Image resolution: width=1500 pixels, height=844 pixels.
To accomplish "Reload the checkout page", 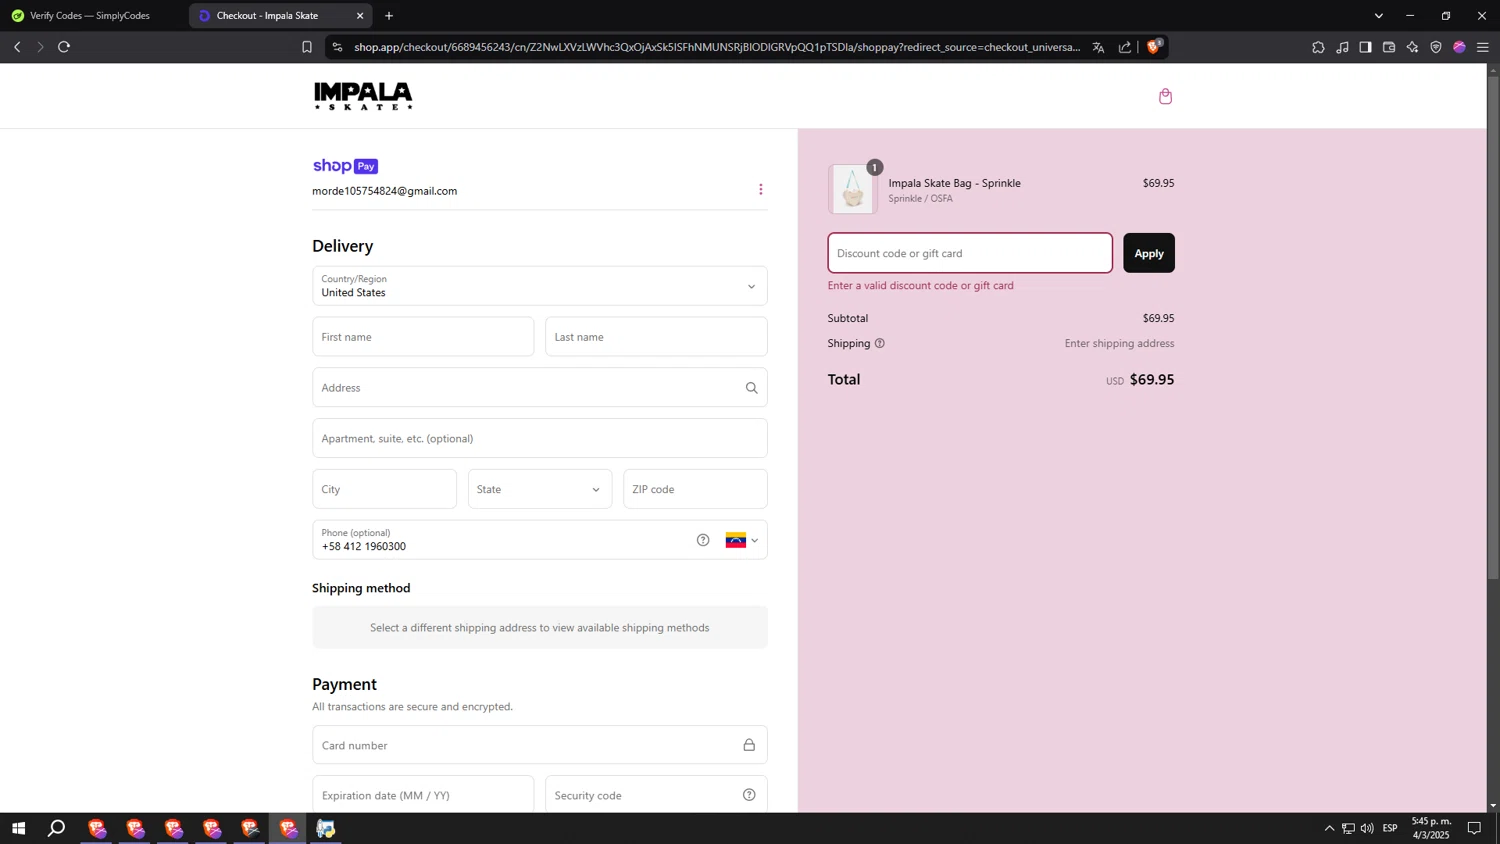I will (64, 47).
